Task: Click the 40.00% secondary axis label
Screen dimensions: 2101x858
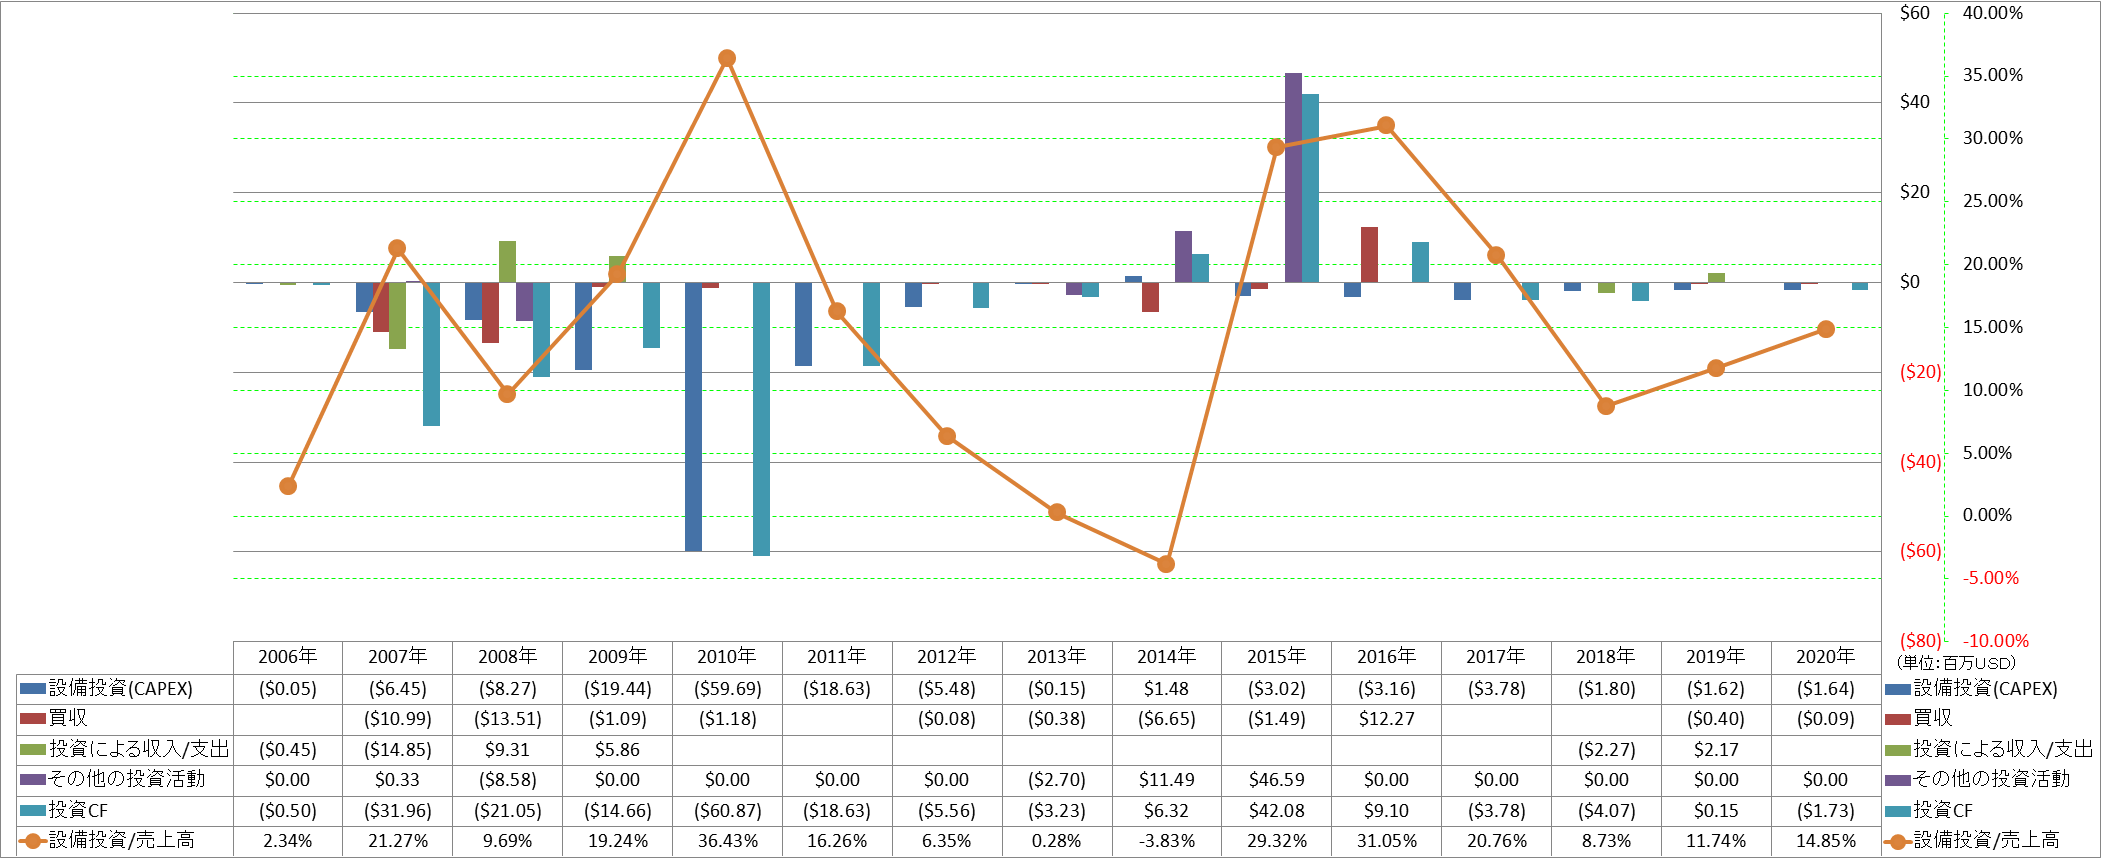Action: click(x=1992, y=13)
